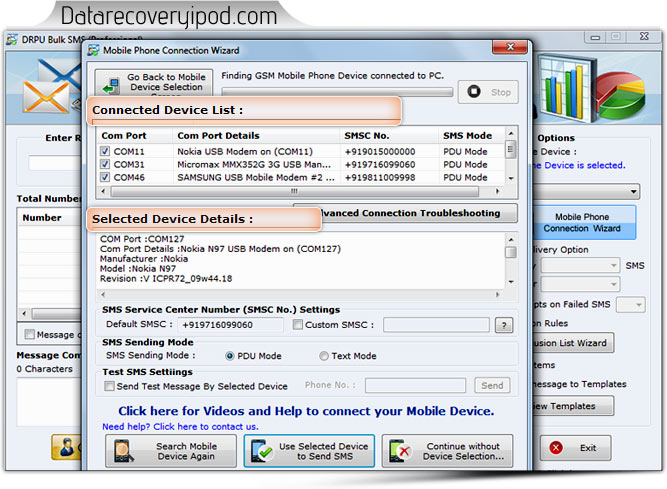Click the Go Back to Mobile Device Selection button
667x489 pixels.
click(154, 82)
